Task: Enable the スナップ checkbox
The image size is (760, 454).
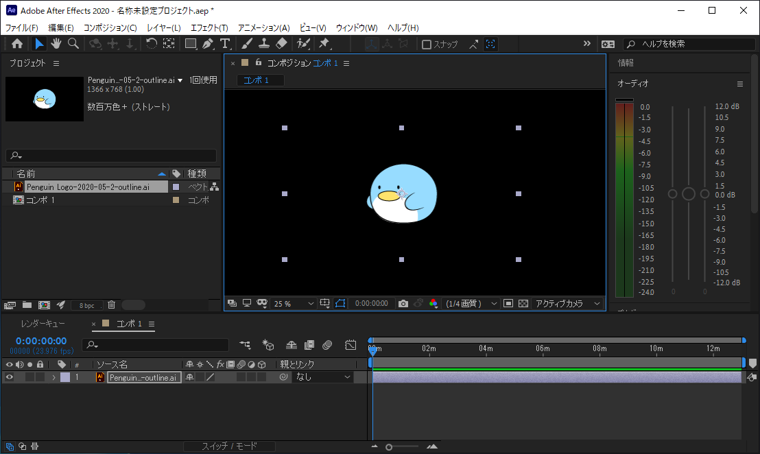Action: [x=427, y=45]
